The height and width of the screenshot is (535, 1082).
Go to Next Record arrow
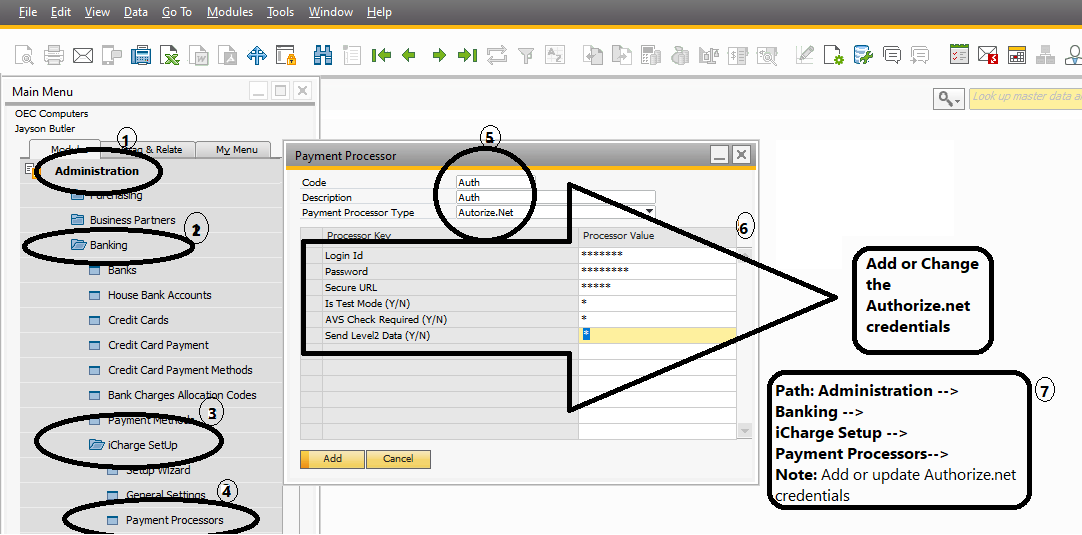[x=439, y=55]
